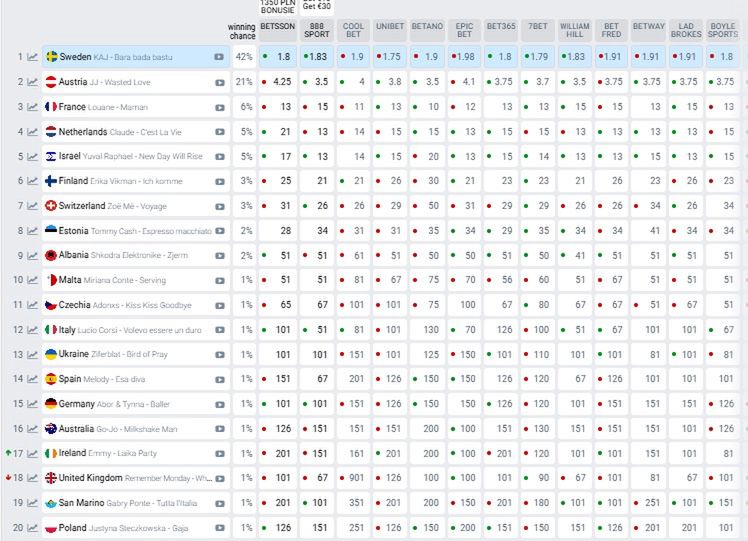Viewport: 748px width, 541px height.
Task: Click the 21% winning chance for Austria
Action: [x=244, y=82]
